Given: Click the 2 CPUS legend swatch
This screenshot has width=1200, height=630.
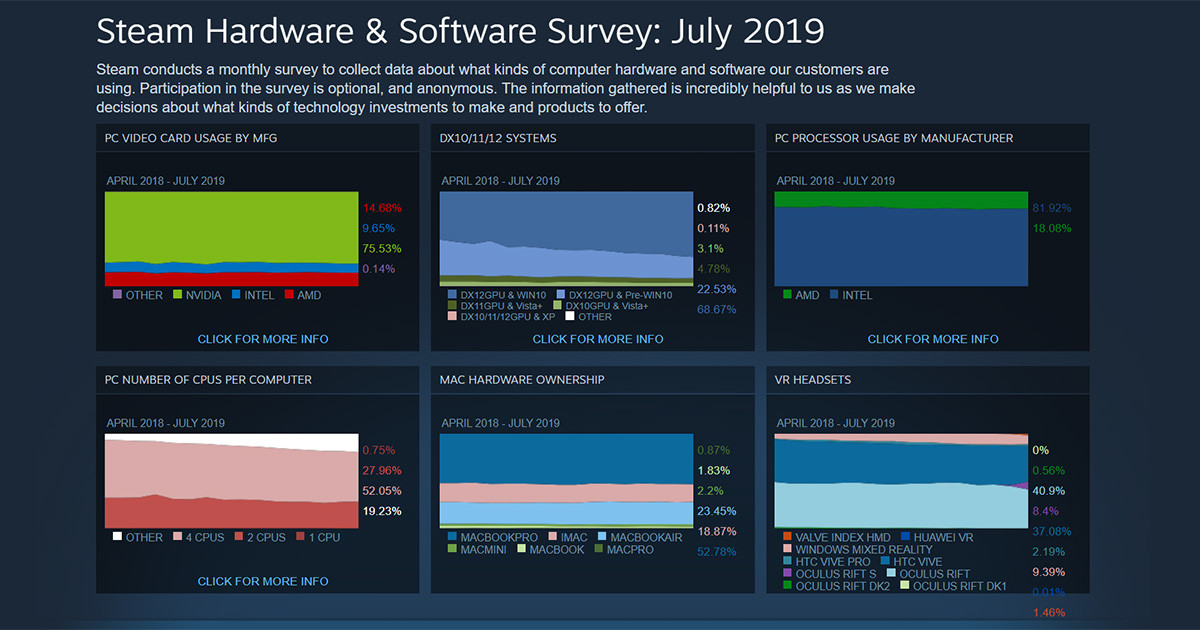Looking at the screenshot, I should coord(238,537).
